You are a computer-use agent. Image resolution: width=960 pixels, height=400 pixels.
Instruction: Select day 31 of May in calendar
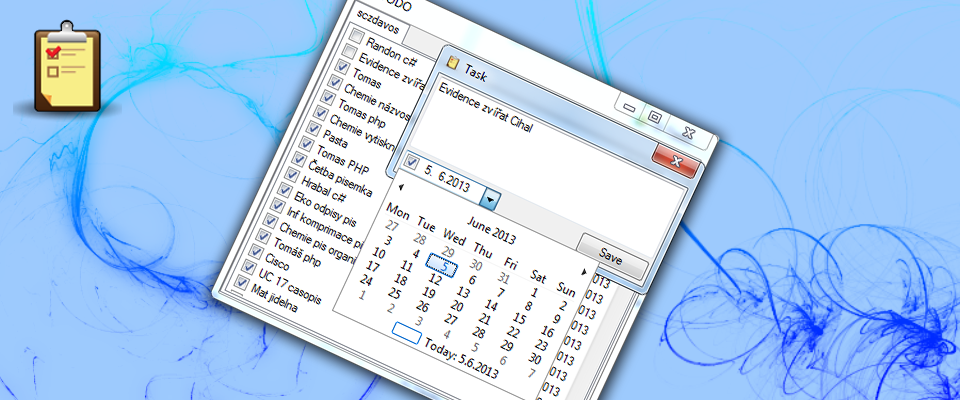click(x=503, y=279)
